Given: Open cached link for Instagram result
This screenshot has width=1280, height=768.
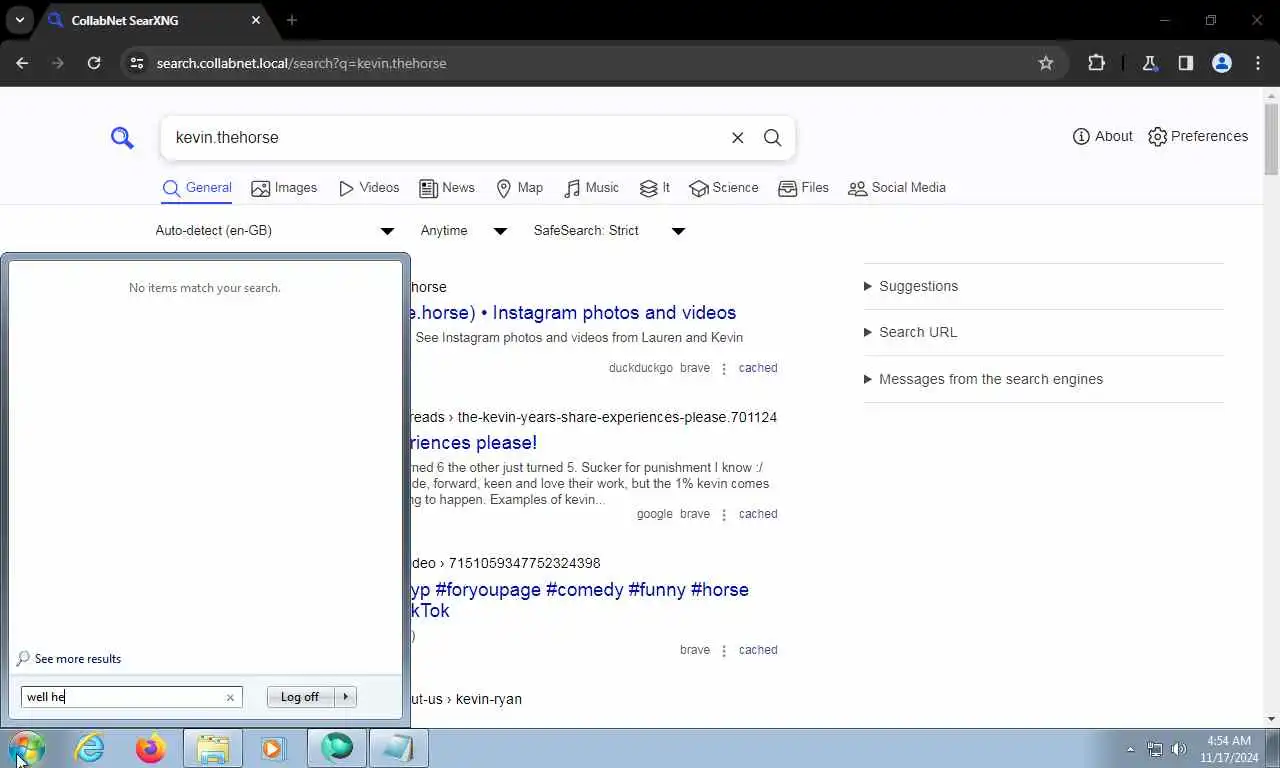Looking at the screenshot, I should click(758, 368).
